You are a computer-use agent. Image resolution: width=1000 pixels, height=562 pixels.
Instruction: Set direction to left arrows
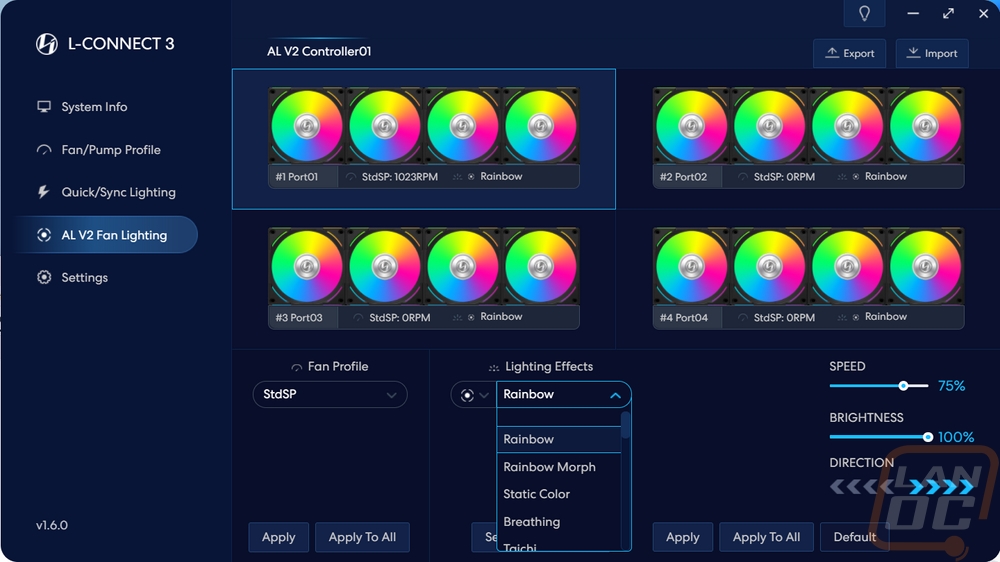[862, 487]
